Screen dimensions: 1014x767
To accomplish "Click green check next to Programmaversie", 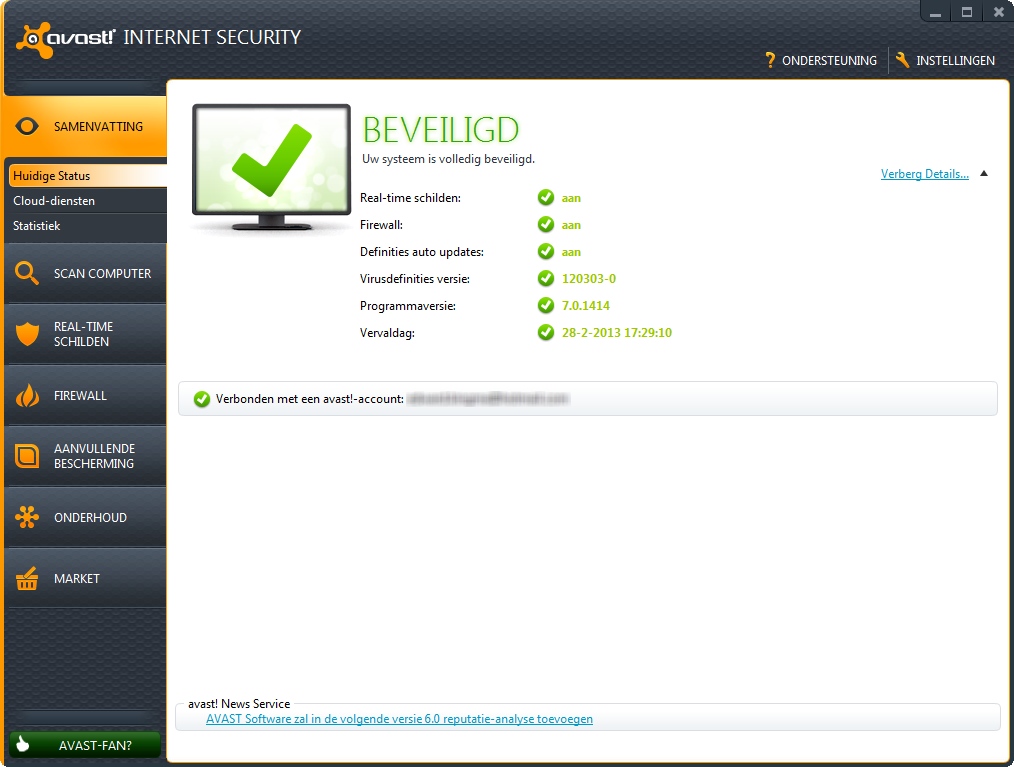I will 546,305.
